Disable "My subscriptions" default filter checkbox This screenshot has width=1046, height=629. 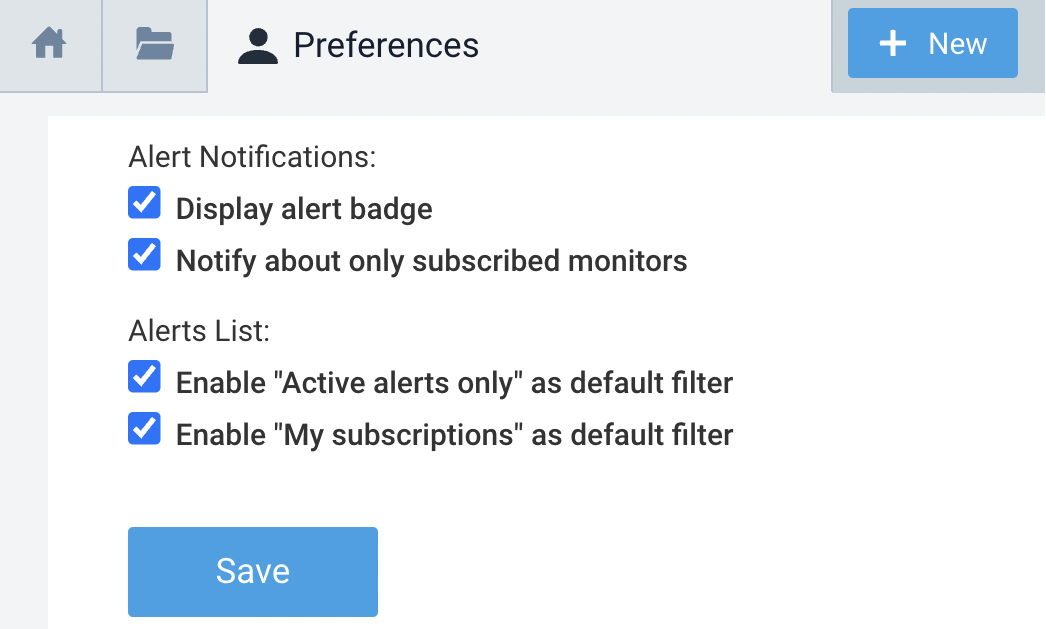coord(144,428)
